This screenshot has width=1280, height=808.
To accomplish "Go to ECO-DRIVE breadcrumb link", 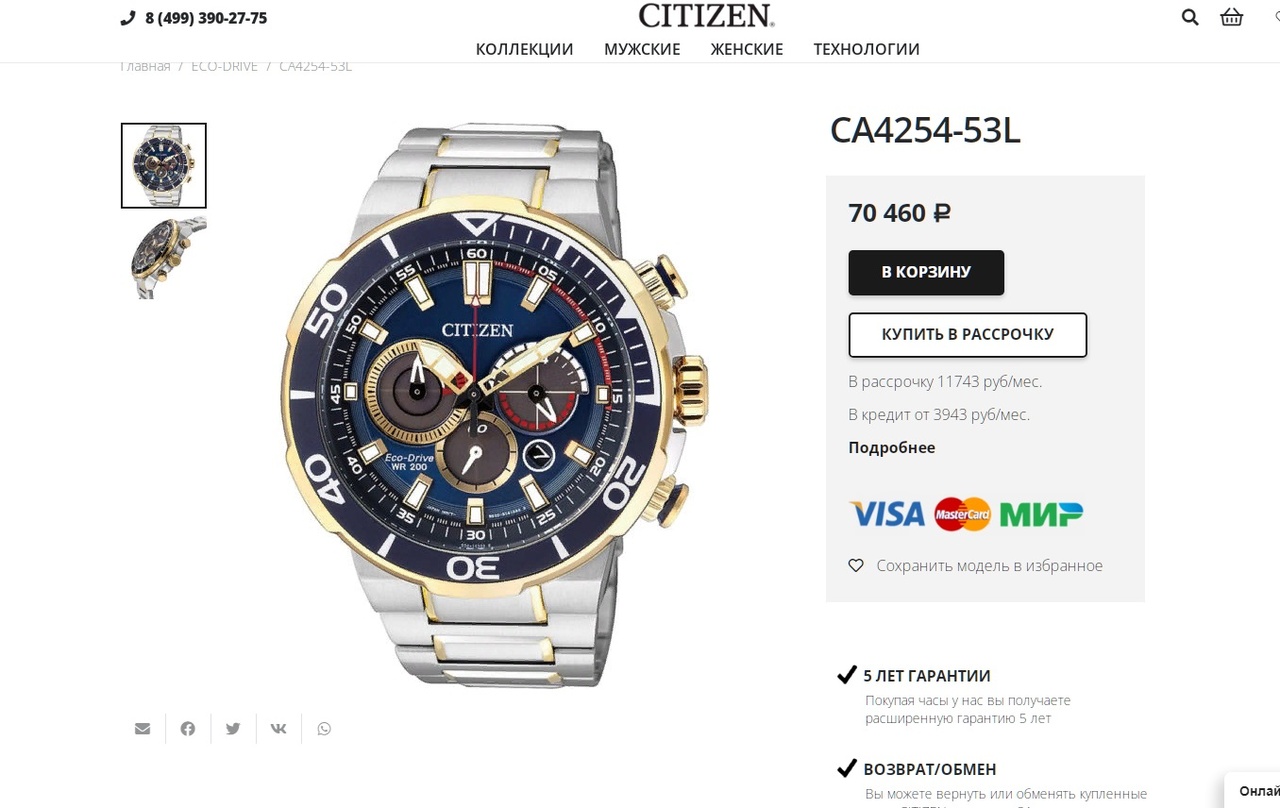I will pos(224,66).
